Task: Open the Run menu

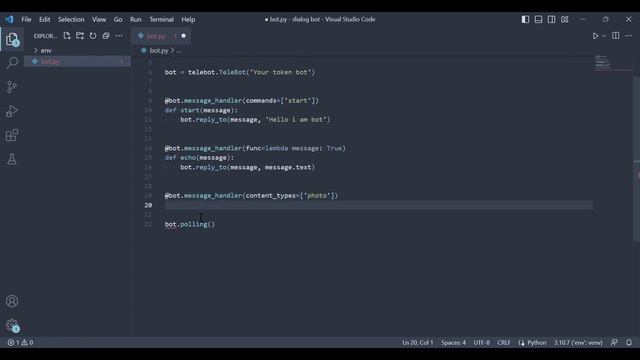Action: (136, 19)
